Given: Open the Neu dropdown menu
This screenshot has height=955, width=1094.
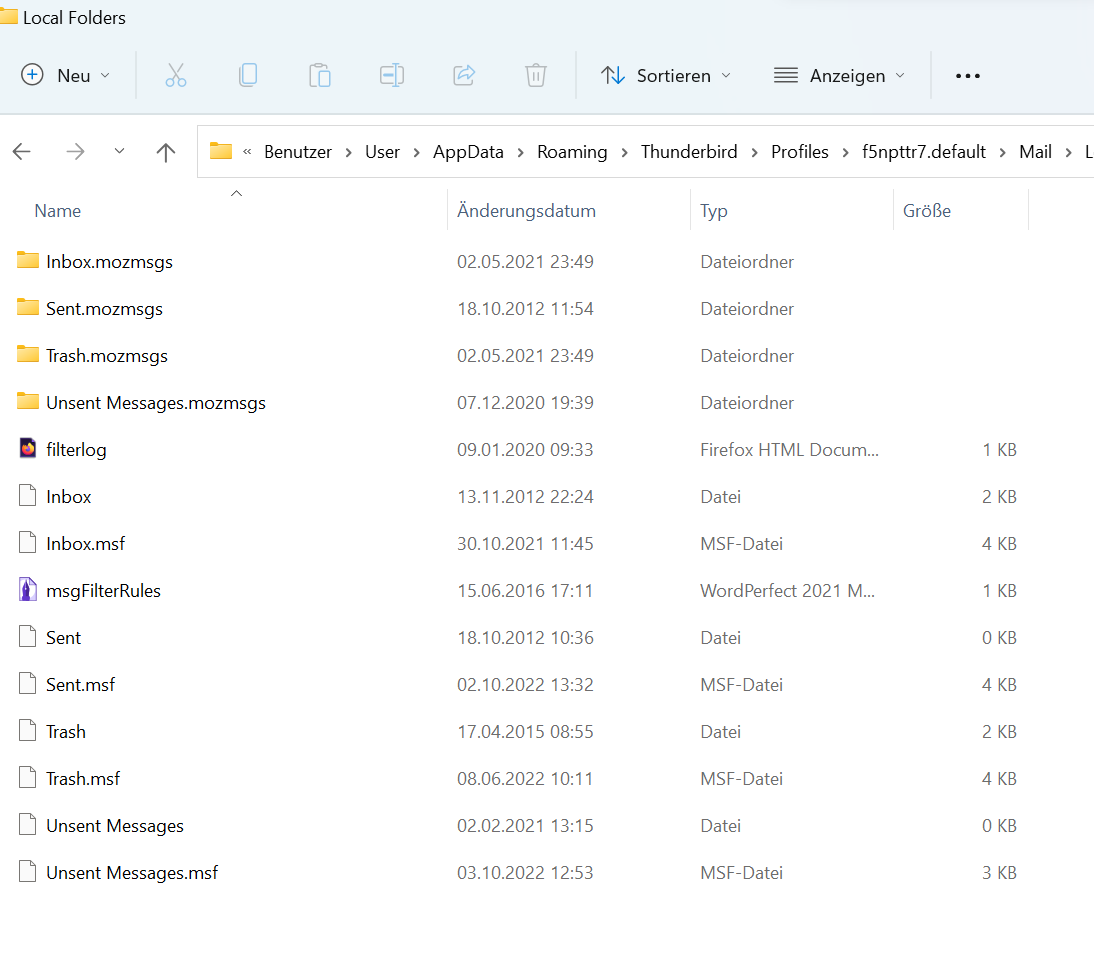Looking at the screenshot, I should click(66, 75).
